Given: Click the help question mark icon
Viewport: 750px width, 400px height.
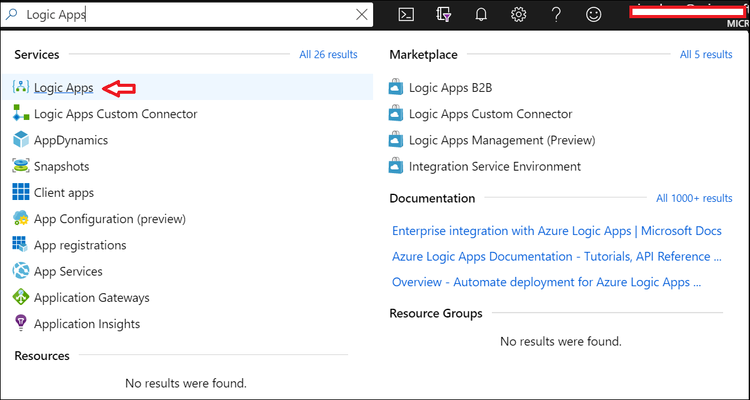Looking at the screenshot, I should point(556,15).
